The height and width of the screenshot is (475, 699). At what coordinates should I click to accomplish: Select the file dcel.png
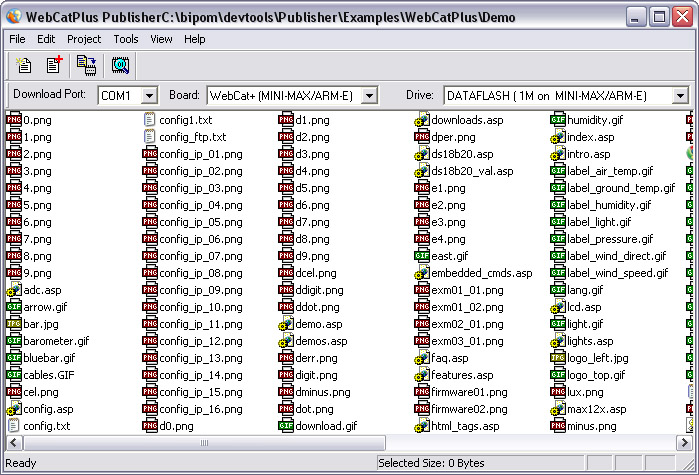click(316, 273)
